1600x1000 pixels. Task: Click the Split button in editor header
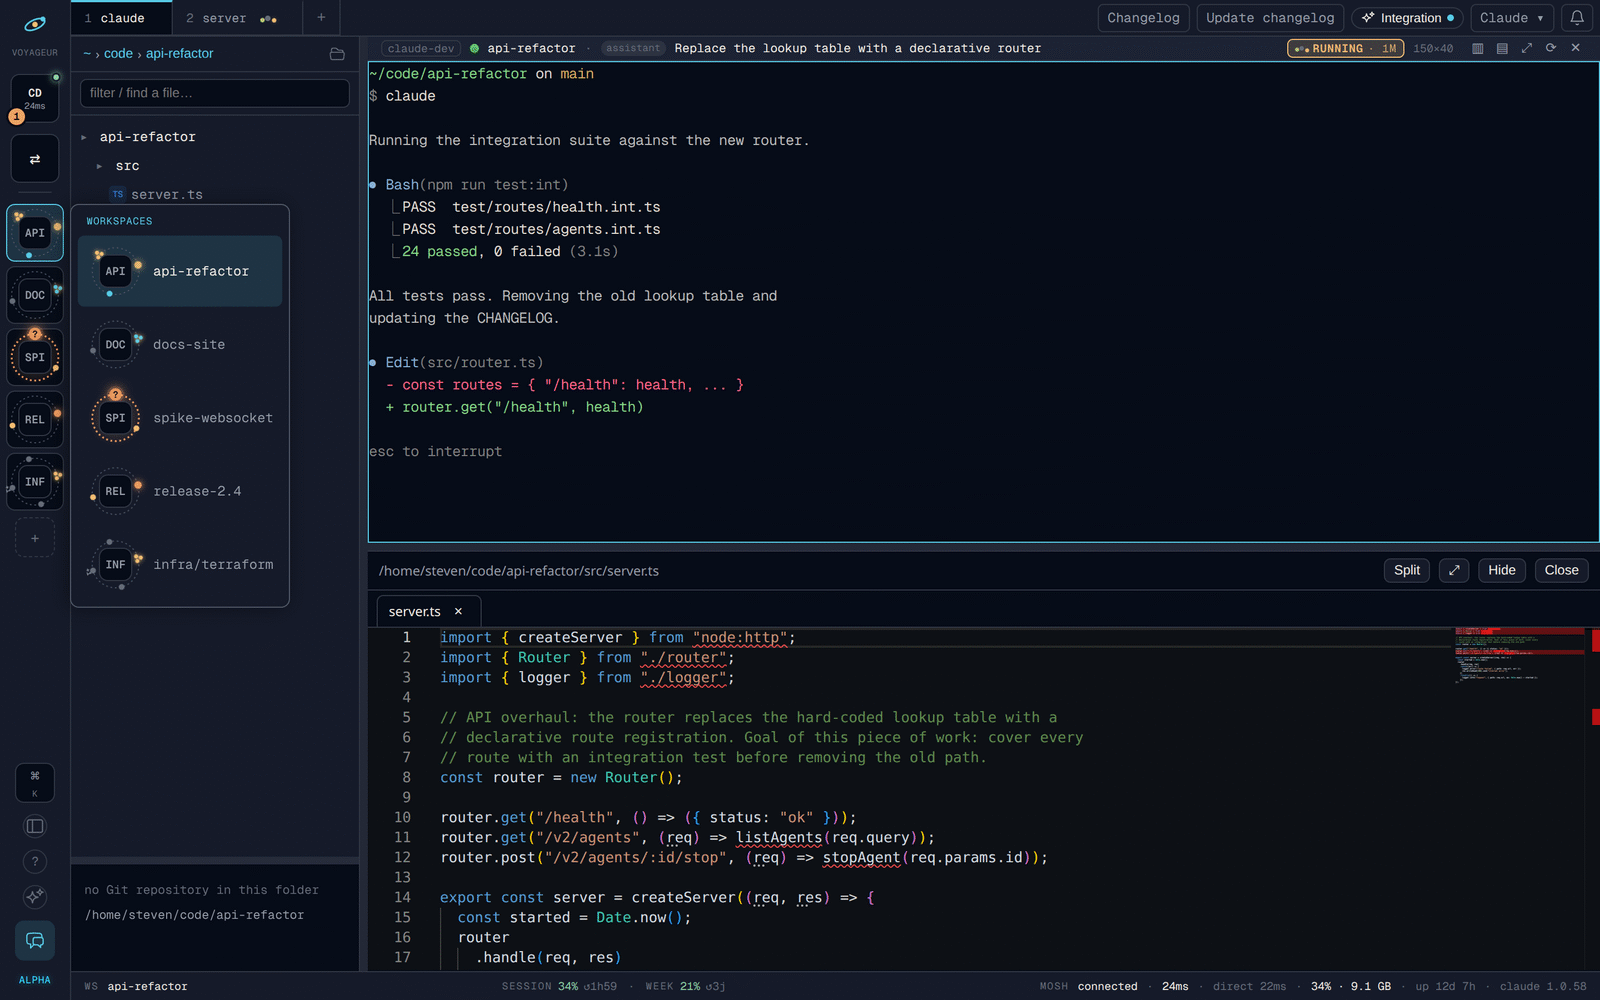1407,570
